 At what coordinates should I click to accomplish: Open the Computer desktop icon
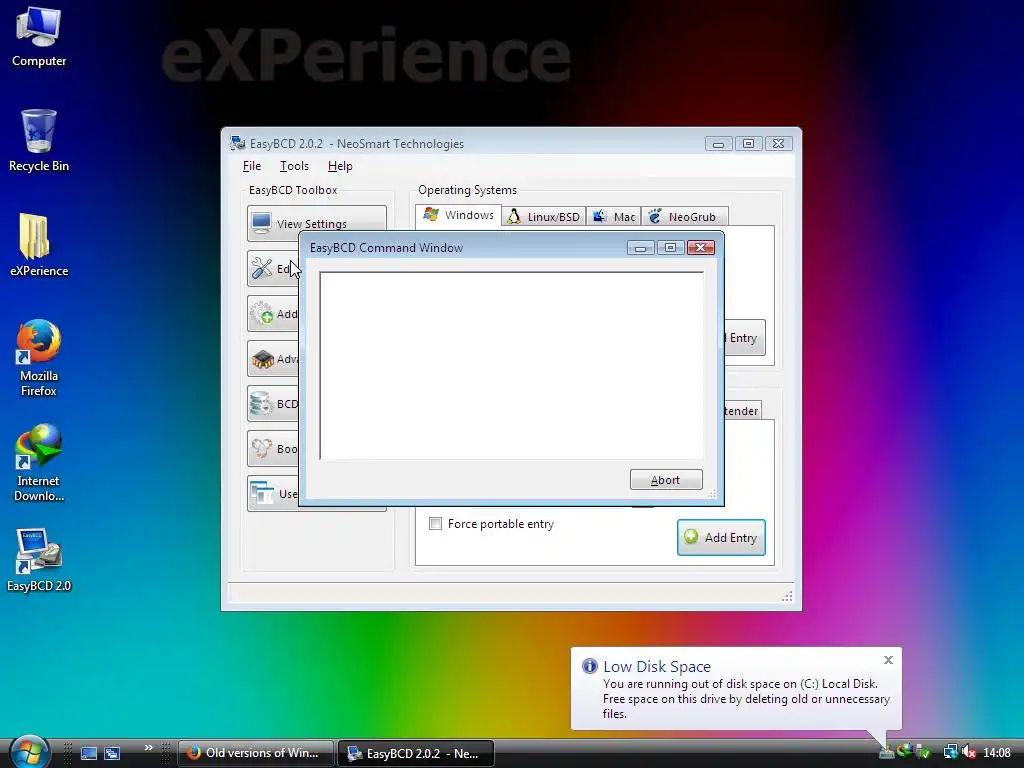coord(39,36)
